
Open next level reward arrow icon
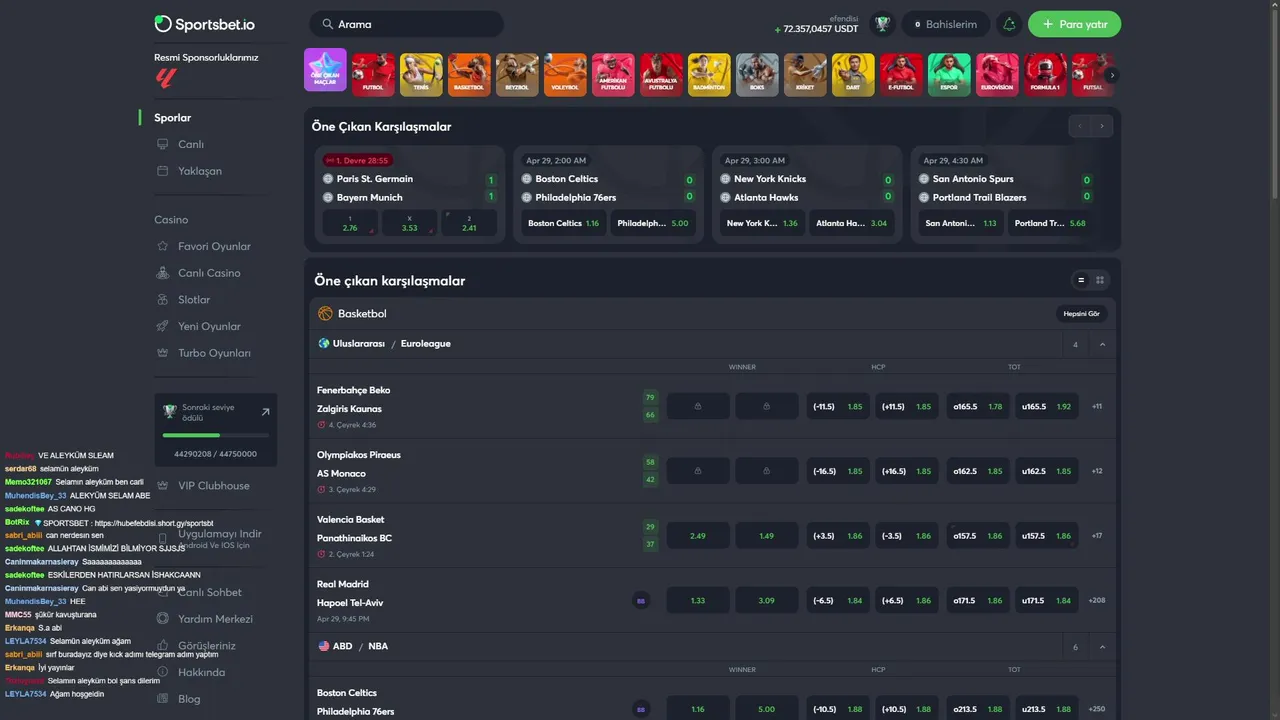click(266, 411)
